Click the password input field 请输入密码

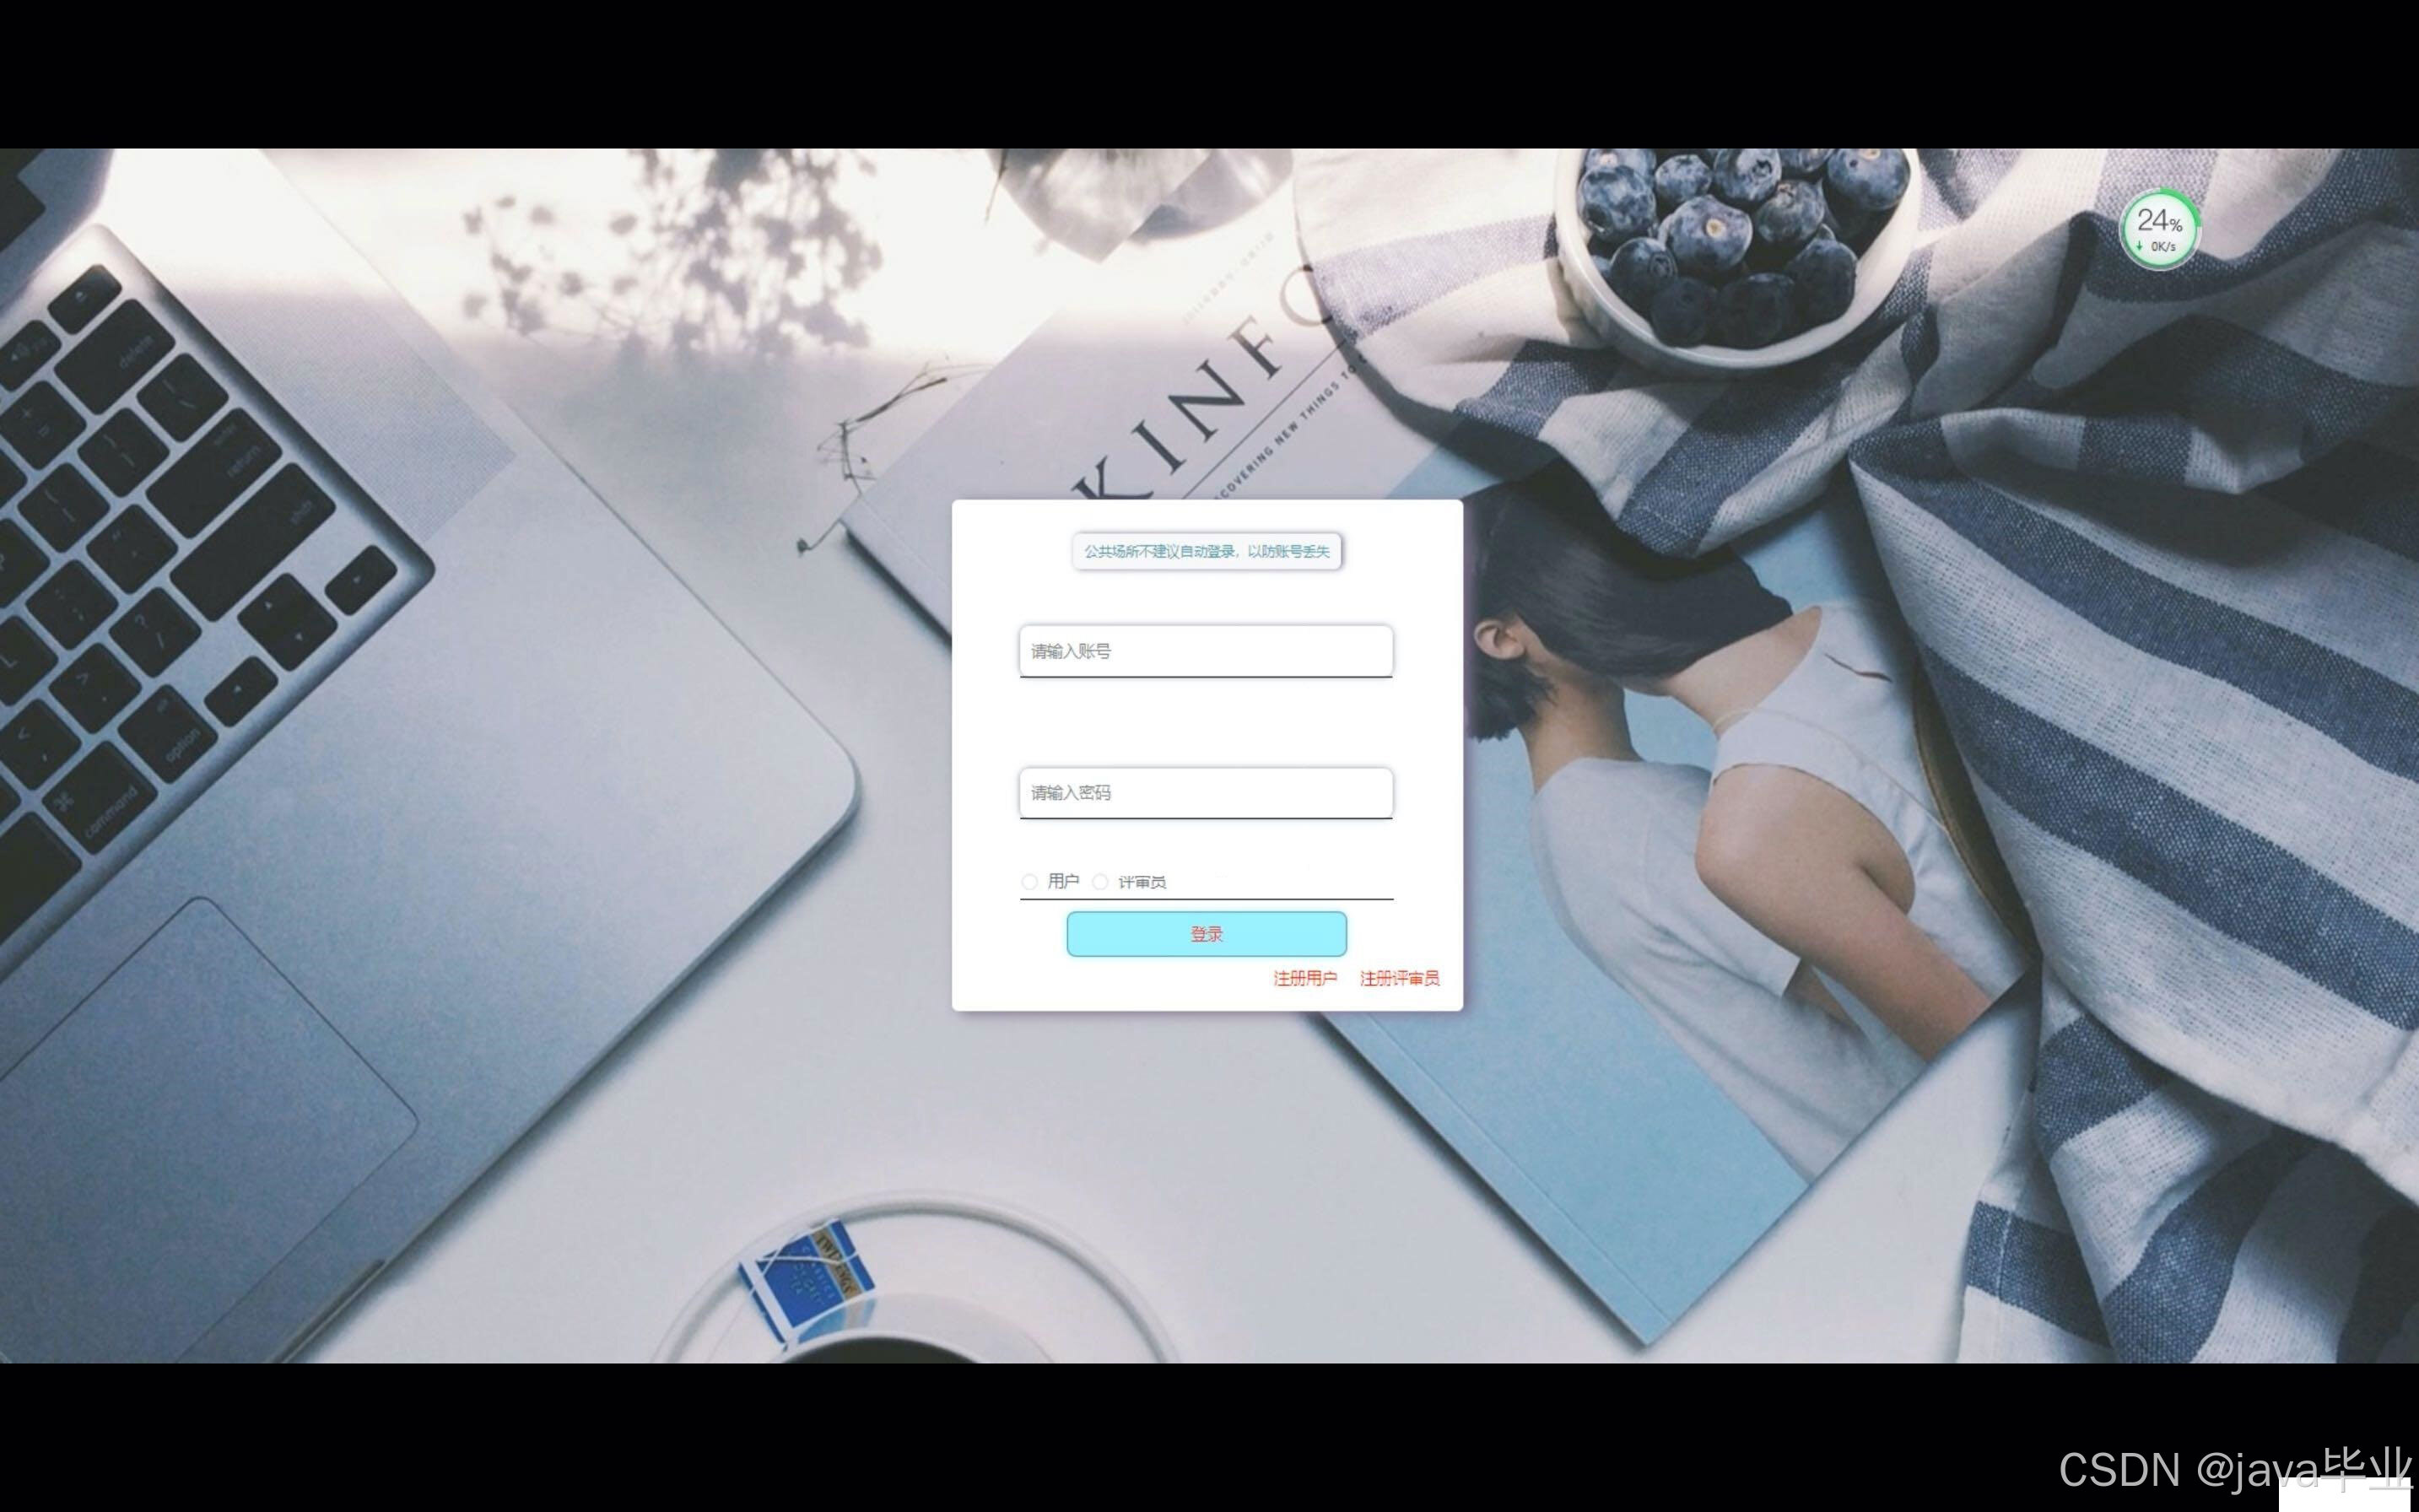coord(1206,793)
